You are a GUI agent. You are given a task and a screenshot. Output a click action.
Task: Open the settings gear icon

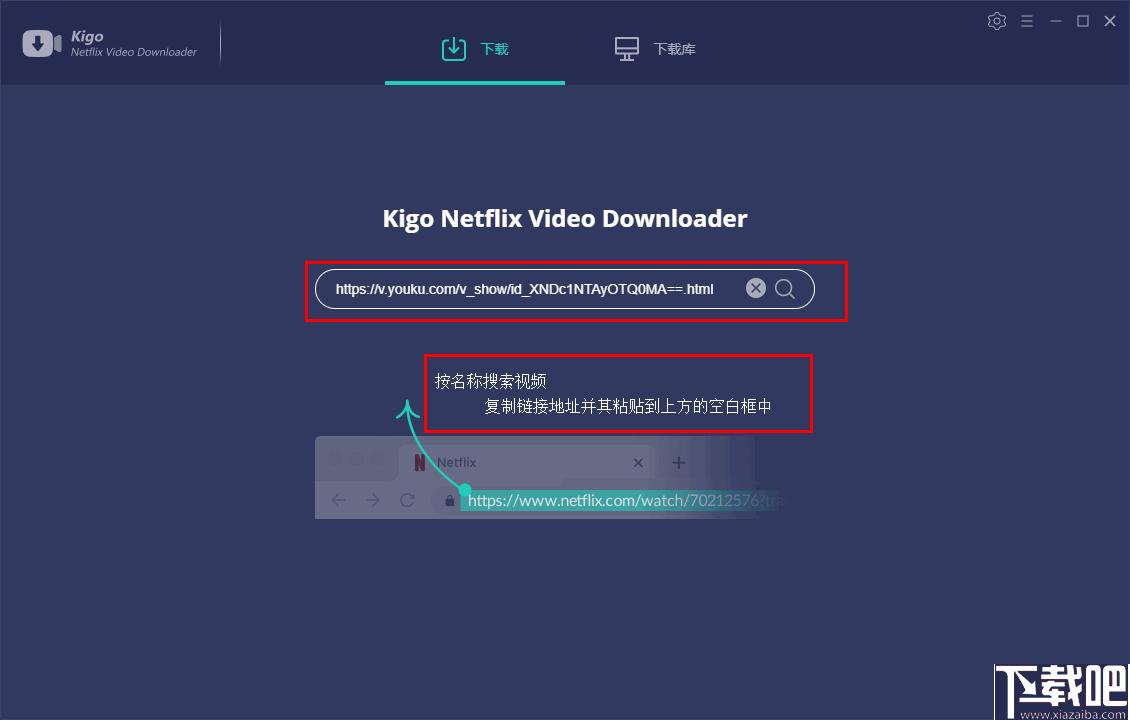point(997,21)
